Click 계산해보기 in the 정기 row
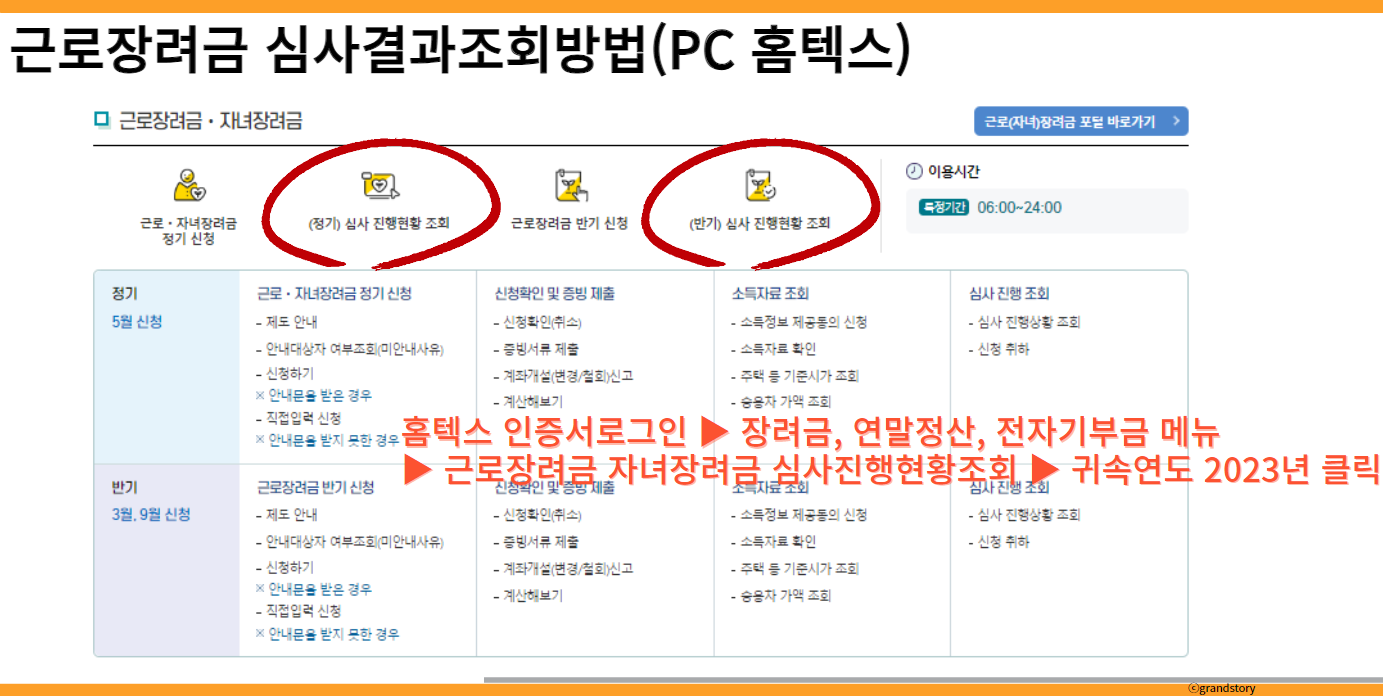 coord(528,401)
